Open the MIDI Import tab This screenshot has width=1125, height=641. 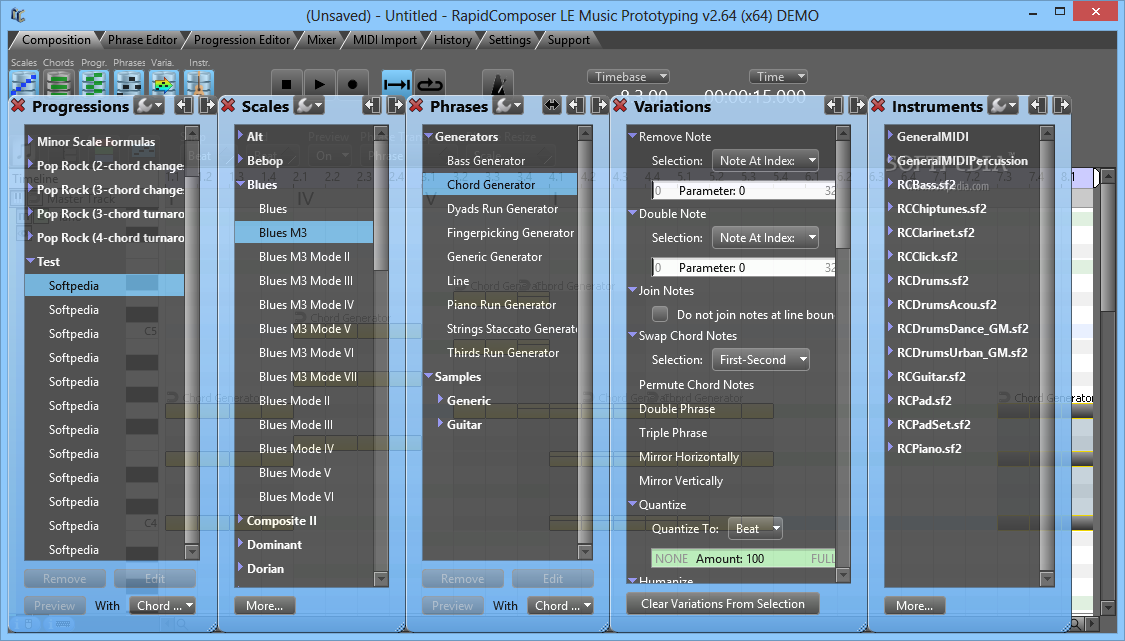[385, 40]
